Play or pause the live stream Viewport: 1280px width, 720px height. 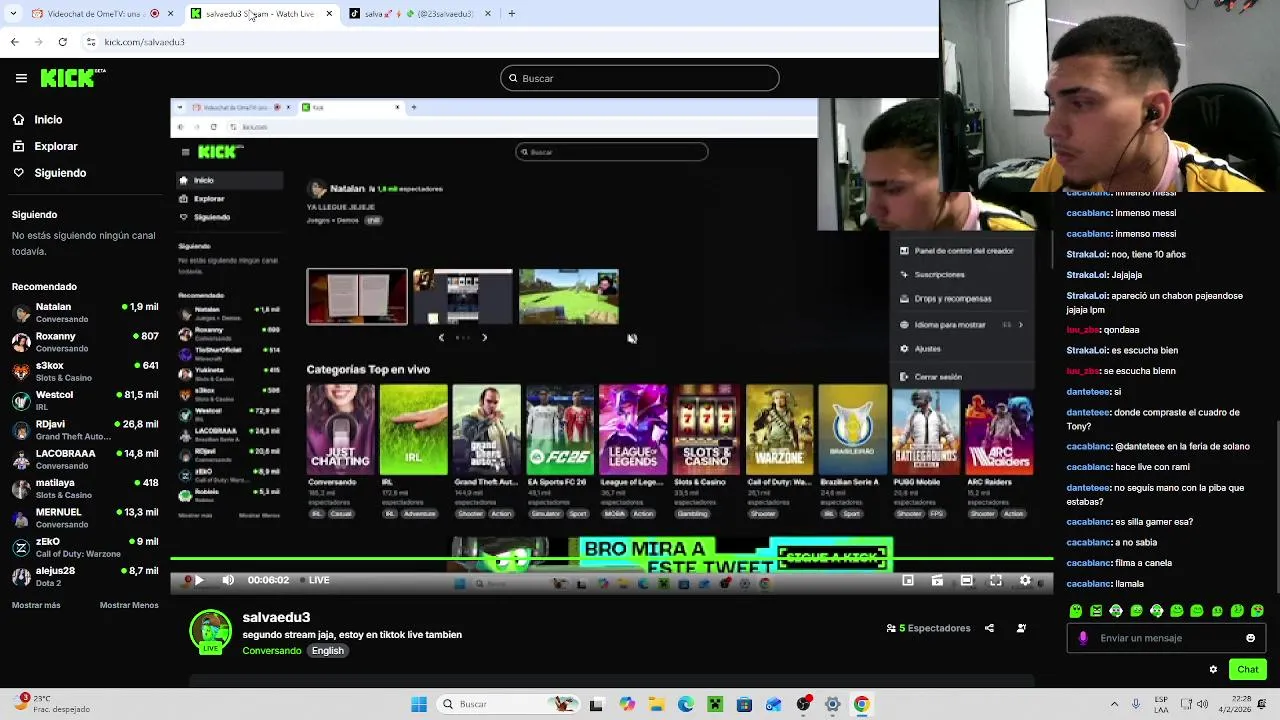pos(198,580)
